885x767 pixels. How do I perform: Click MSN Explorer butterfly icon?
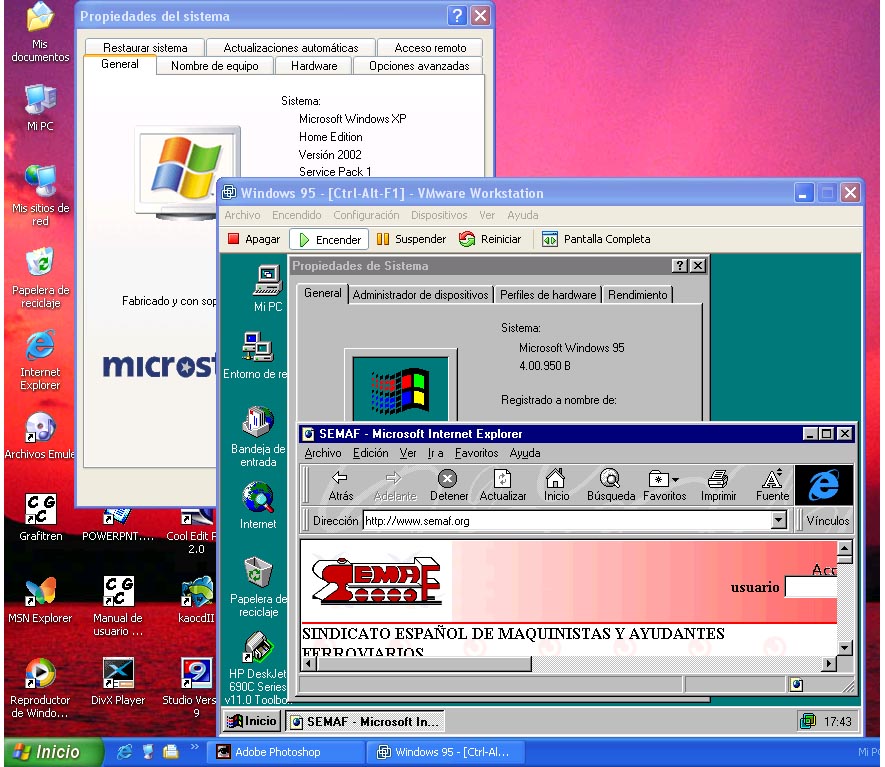(40, 600)
